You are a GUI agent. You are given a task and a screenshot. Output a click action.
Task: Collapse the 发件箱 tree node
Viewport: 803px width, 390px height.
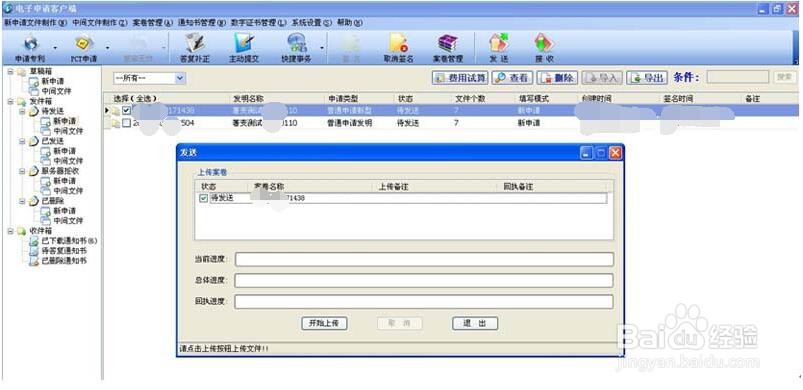(11, 101)
